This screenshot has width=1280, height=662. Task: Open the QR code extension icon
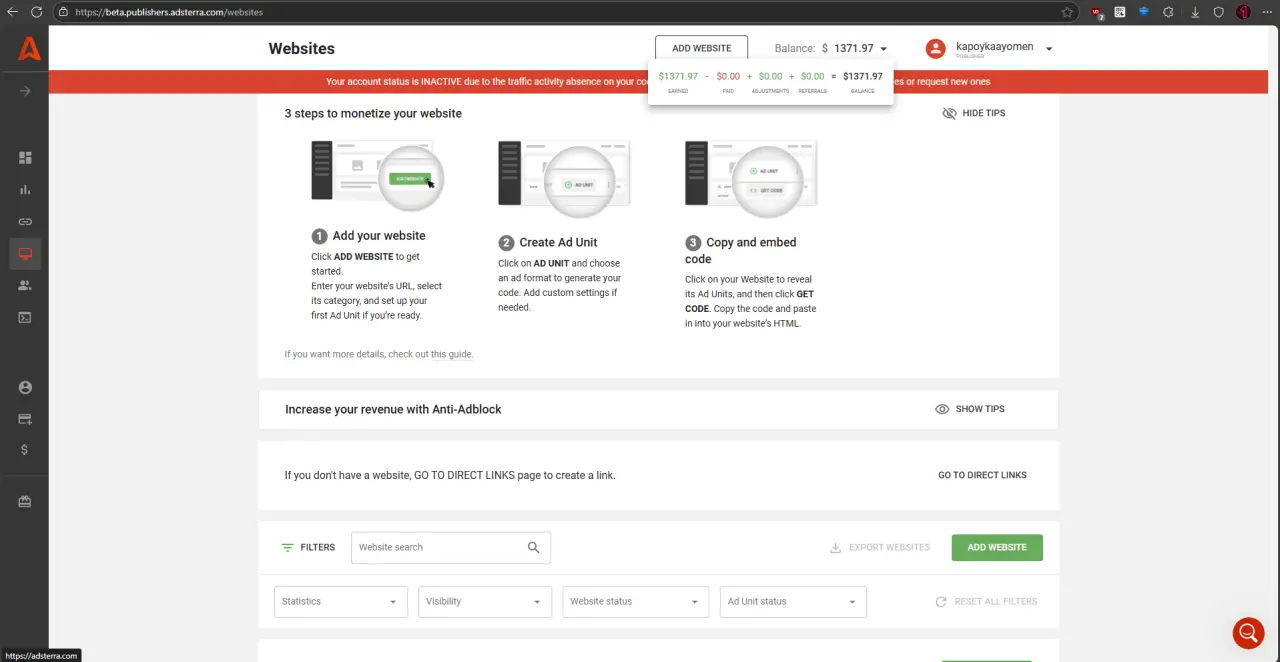pyautogui.click(x=1120, y=12)
